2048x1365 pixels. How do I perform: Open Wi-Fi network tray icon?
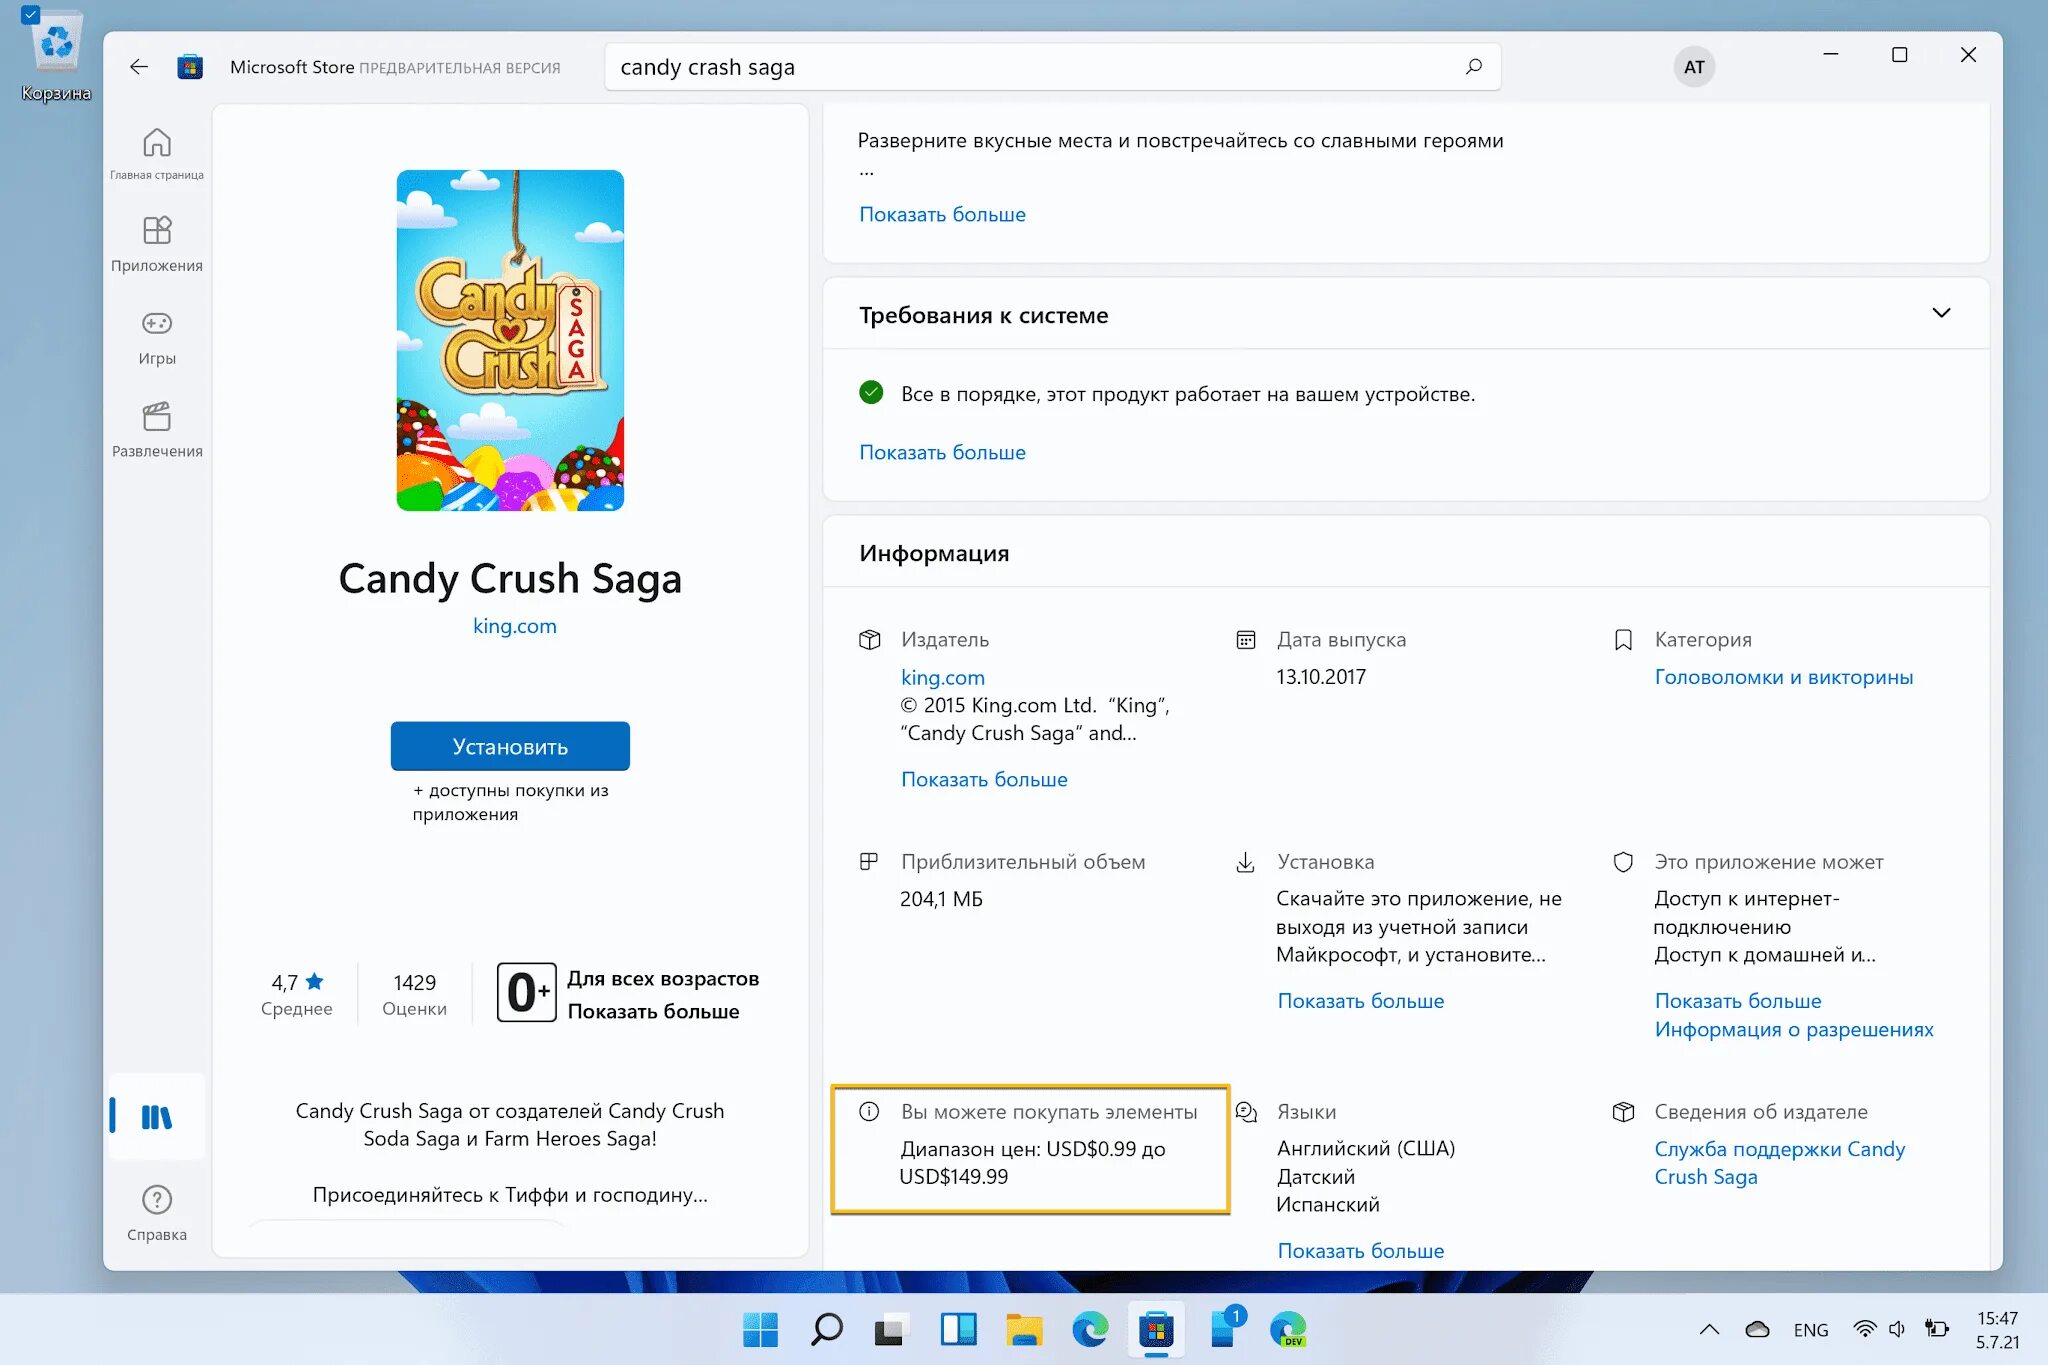[1864, 1329]
